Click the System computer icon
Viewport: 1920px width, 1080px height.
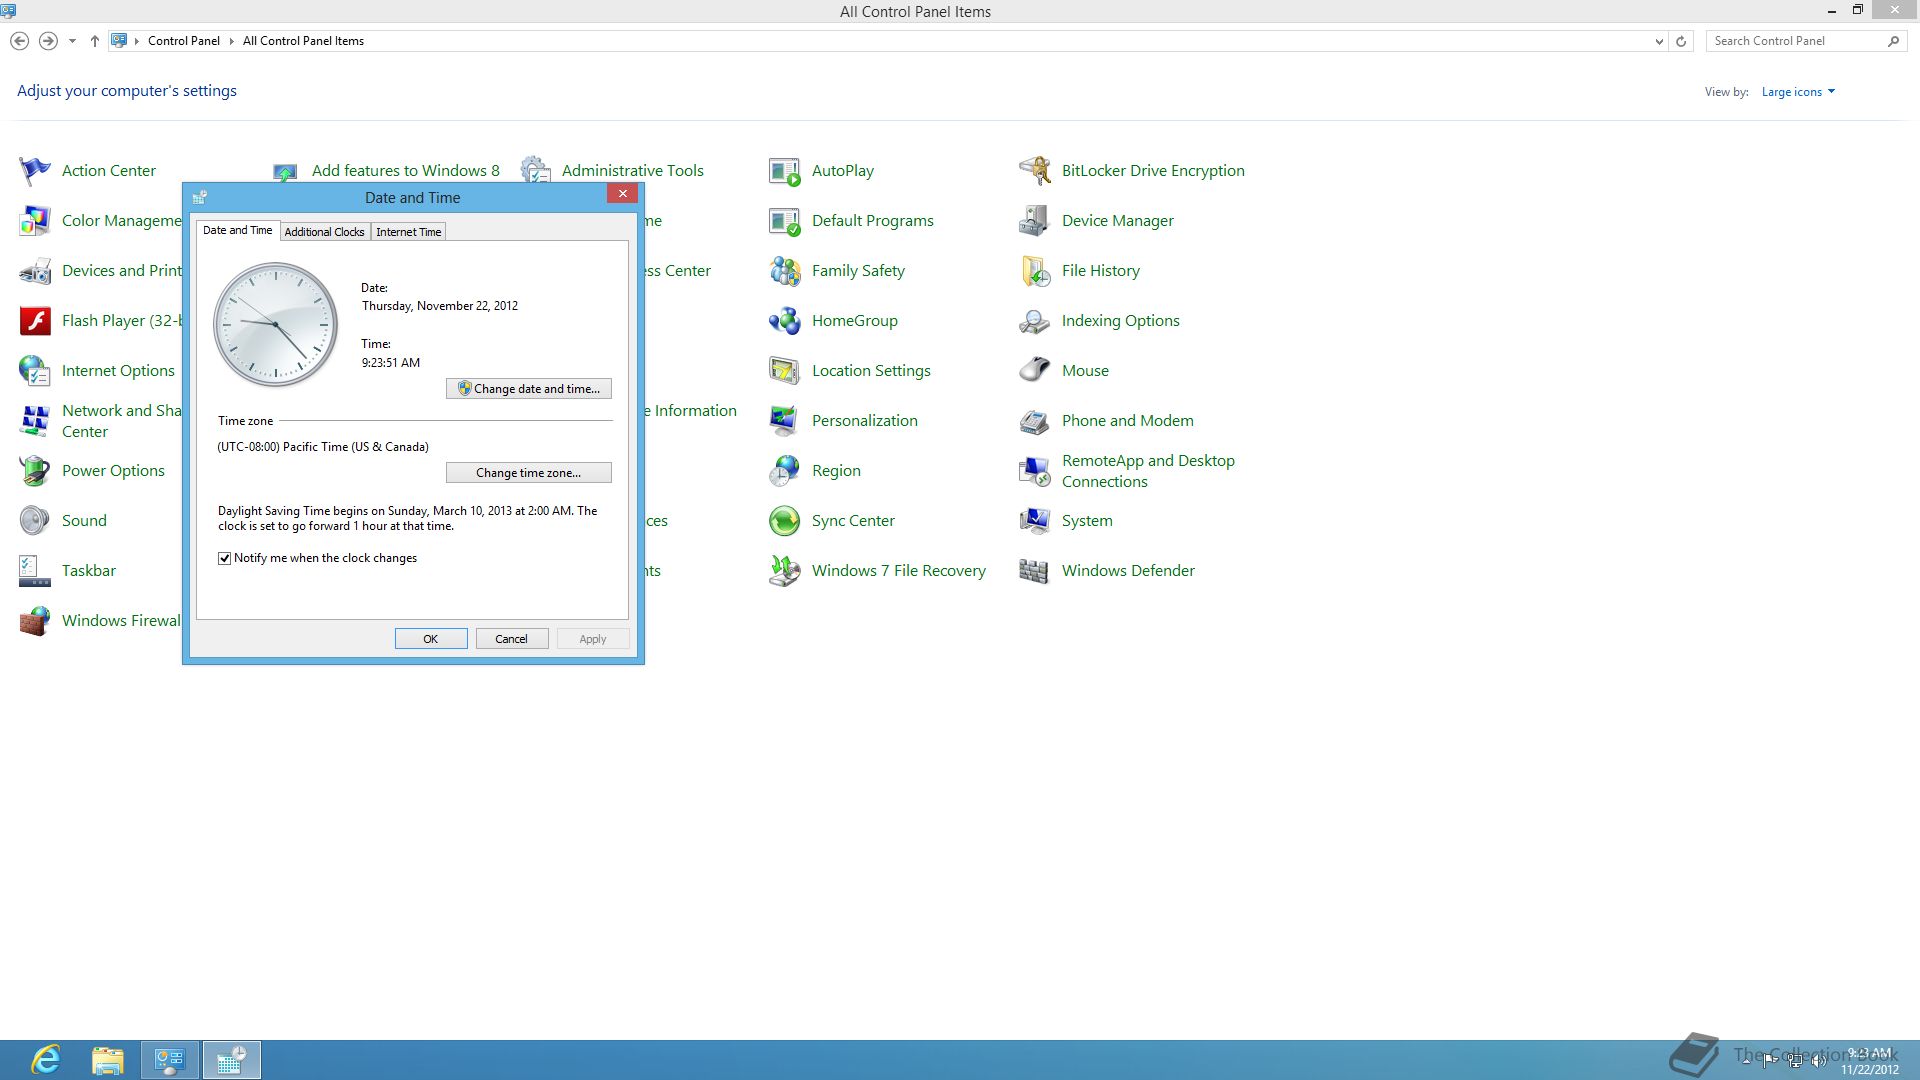tap(1035, 521)
